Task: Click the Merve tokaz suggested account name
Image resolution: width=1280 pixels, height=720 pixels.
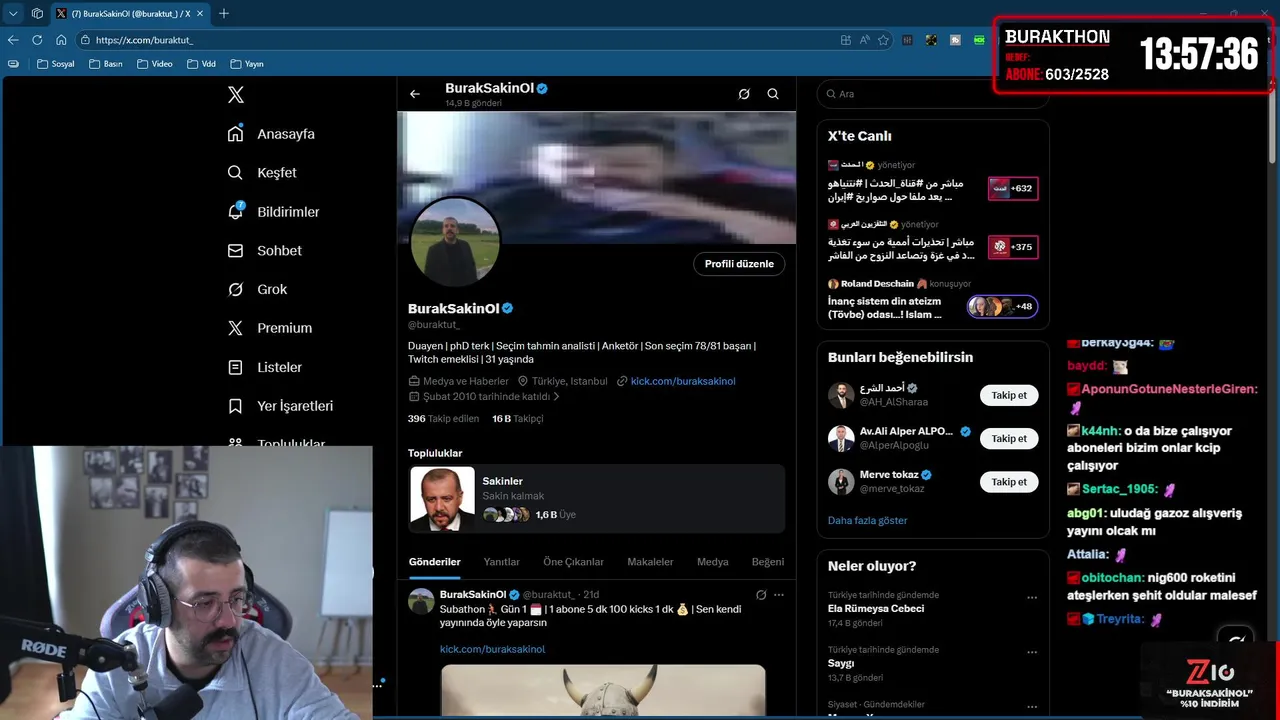Action: [888, 475]
